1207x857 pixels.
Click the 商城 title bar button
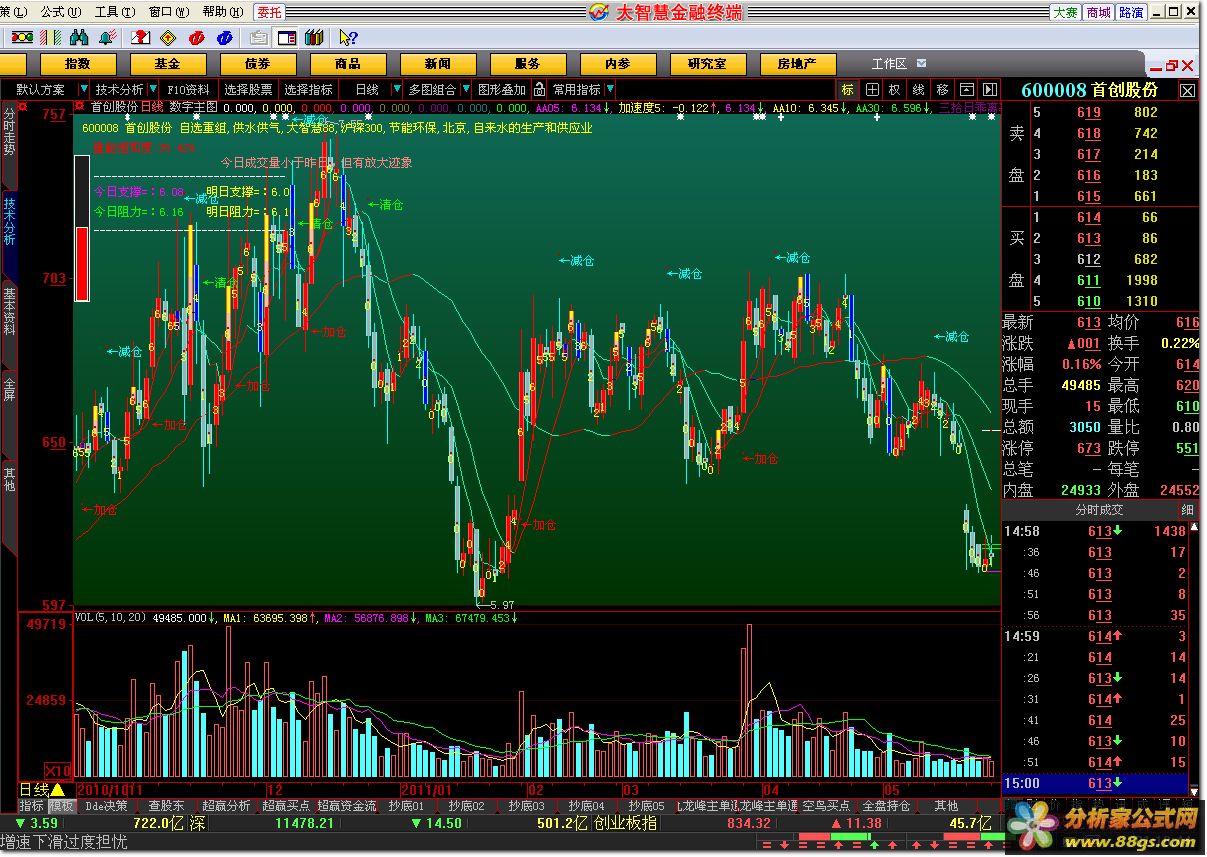pyautogui.click(x=1098, y=12)
